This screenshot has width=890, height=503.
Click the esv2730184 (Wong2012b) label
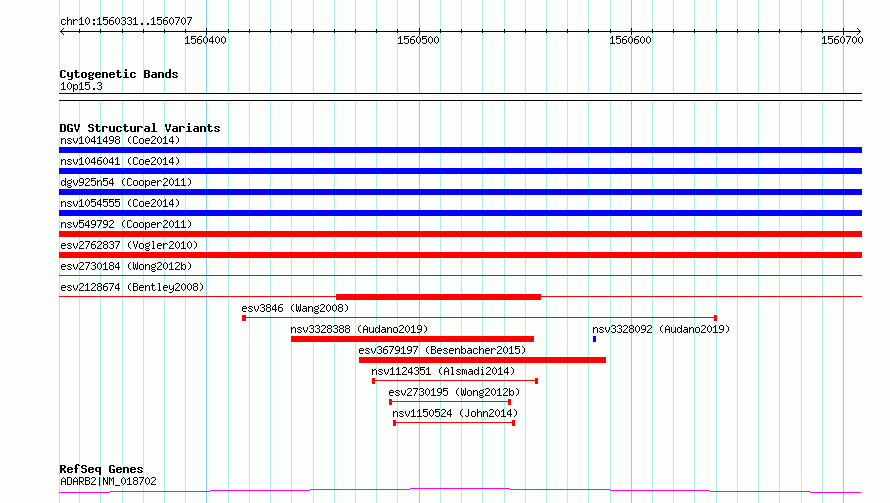(x=126, y=266)
